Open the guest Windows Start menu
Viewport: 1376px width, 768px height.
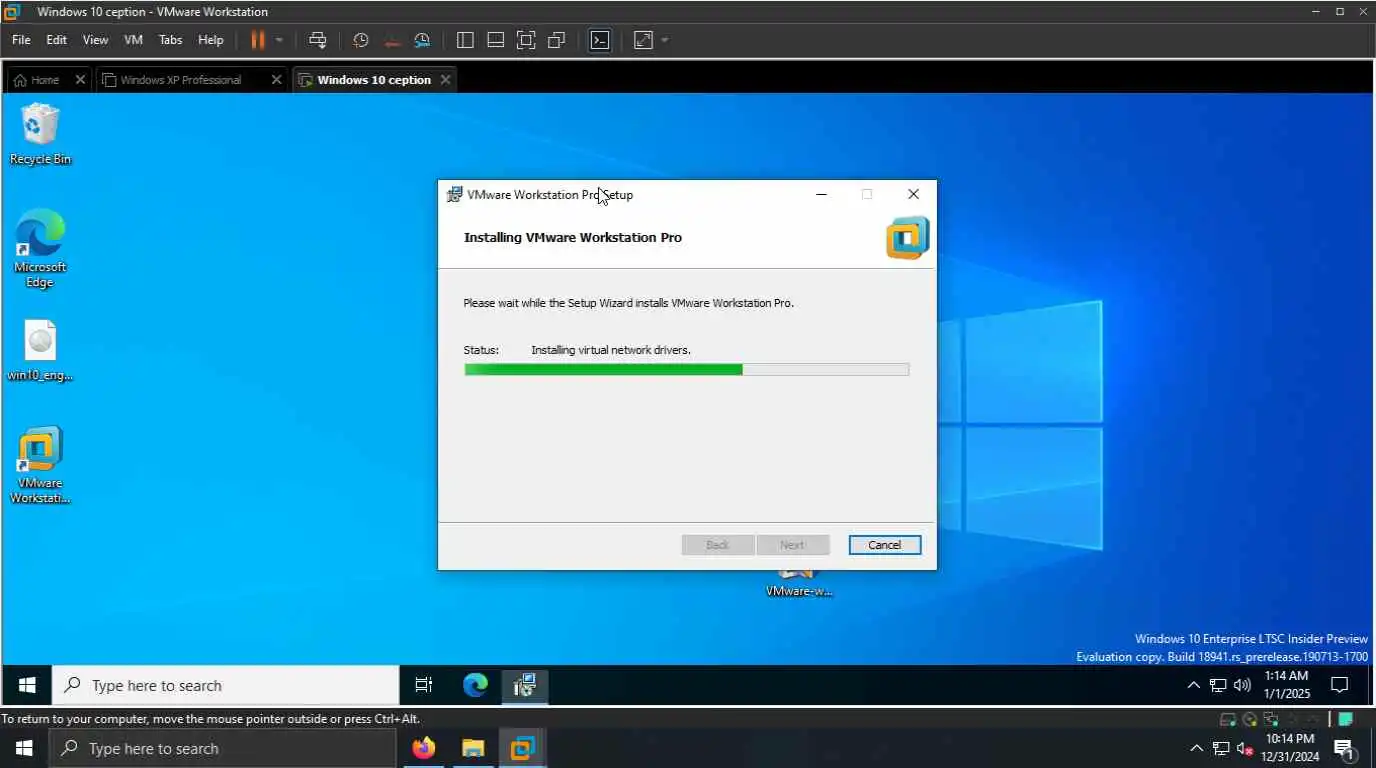(27, 685)
